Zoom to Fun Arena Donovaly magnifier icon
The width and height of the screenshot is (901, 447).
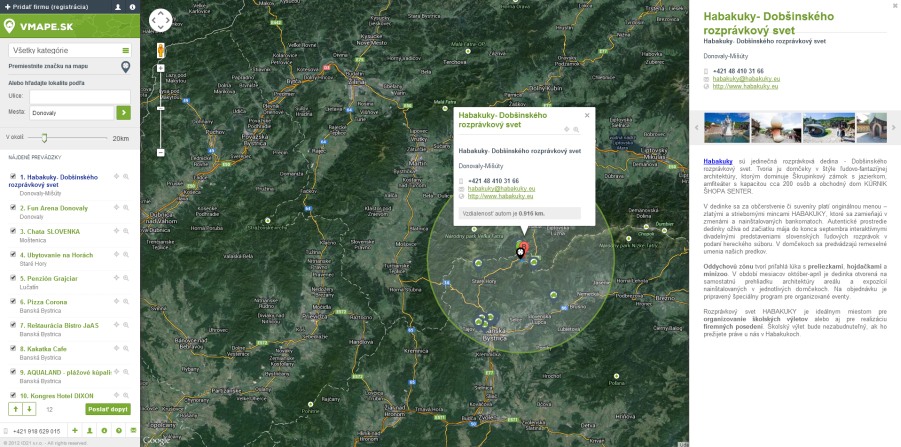click(126, 208)
